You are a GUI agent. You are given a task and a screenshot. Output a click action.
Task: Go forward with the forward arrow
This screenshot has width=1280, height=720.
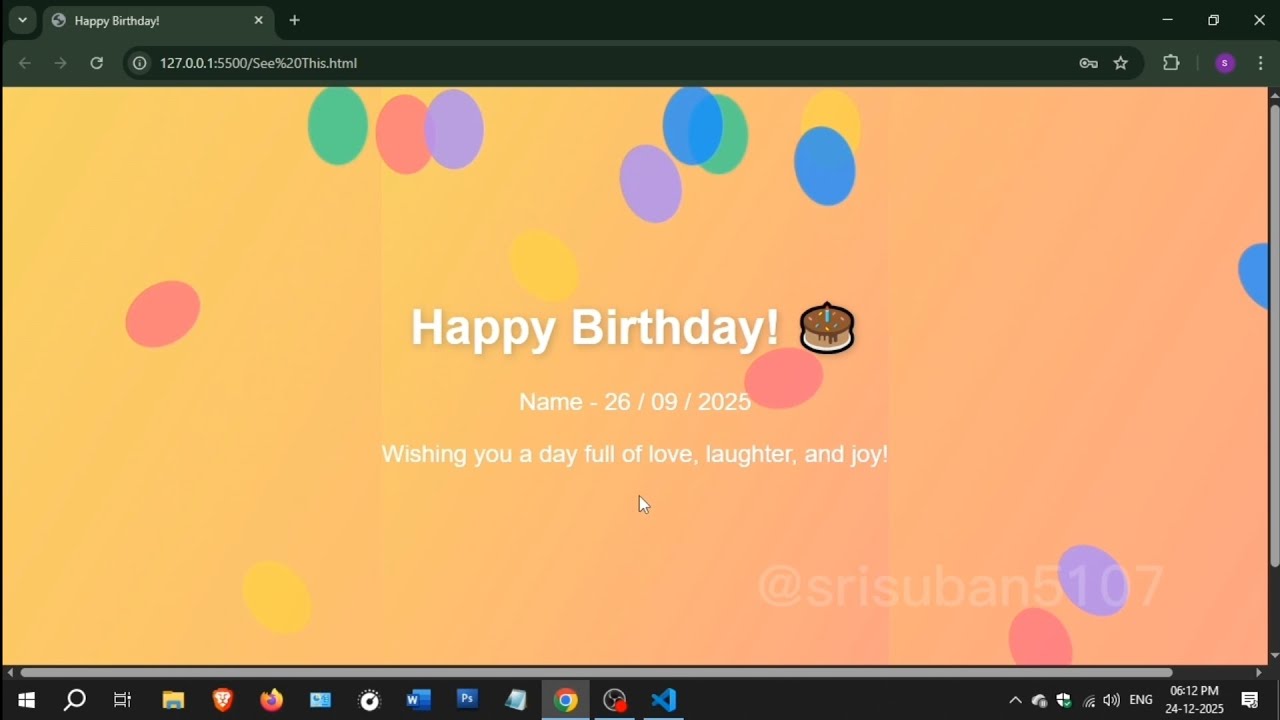[61, 63]
